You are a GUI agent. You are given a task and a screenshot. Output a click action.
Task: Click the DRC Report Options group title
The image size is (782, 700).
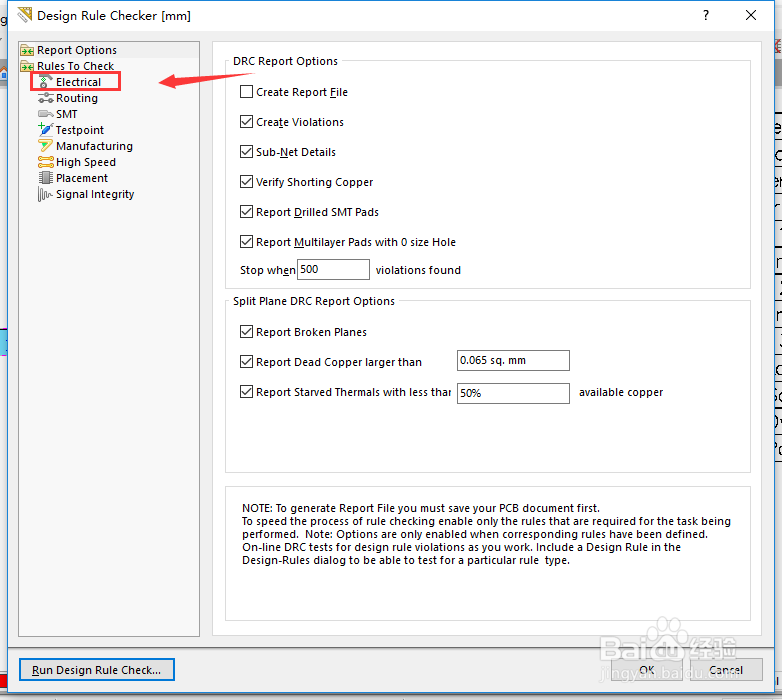[x=285, y=61]
